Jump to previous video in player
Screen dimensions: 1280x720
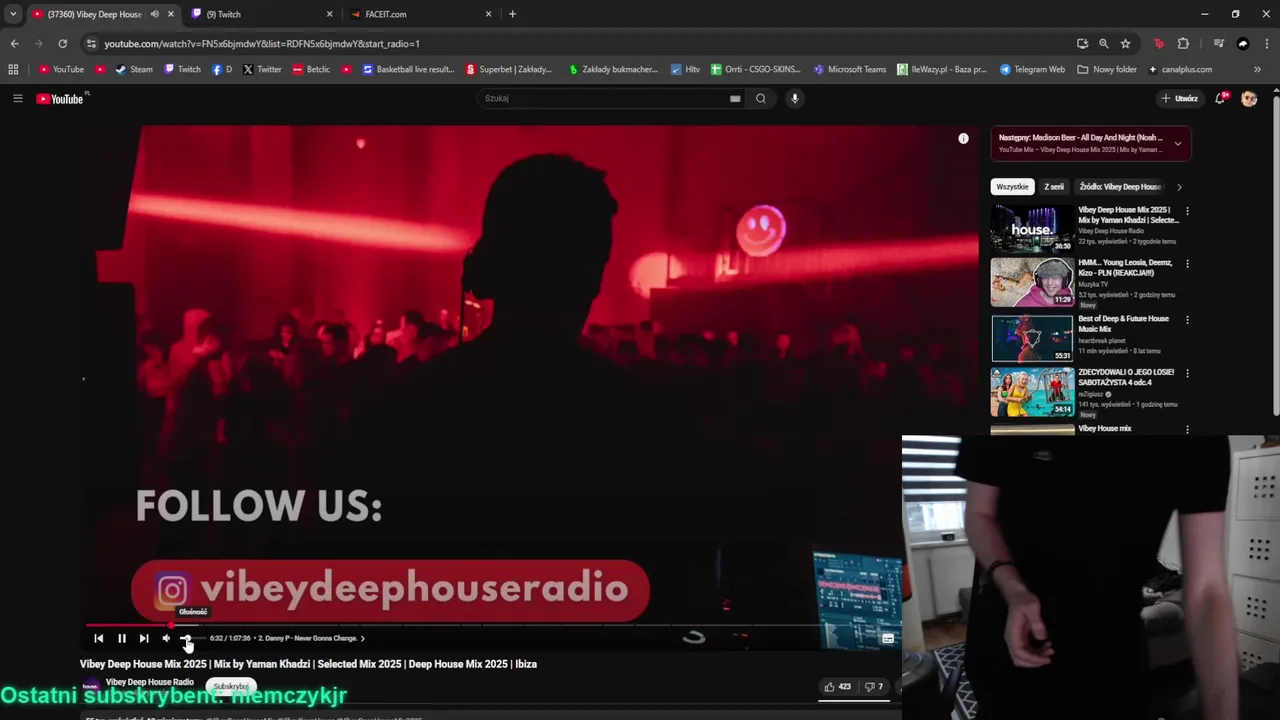(x=98, y=638)
